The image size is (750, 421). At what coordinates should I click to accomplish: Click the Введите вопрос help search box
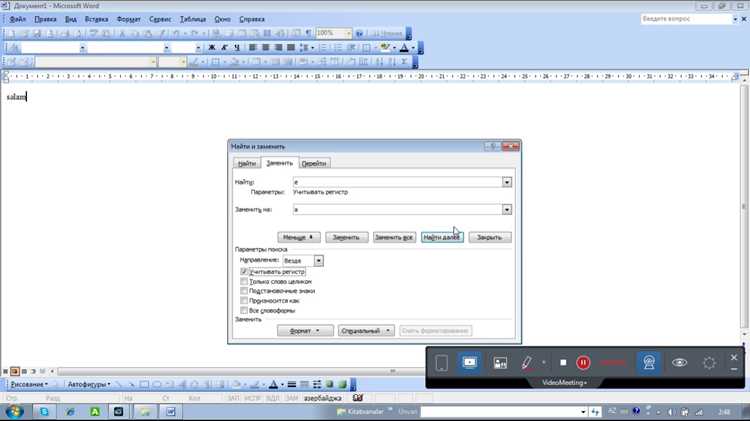[686, 19]
